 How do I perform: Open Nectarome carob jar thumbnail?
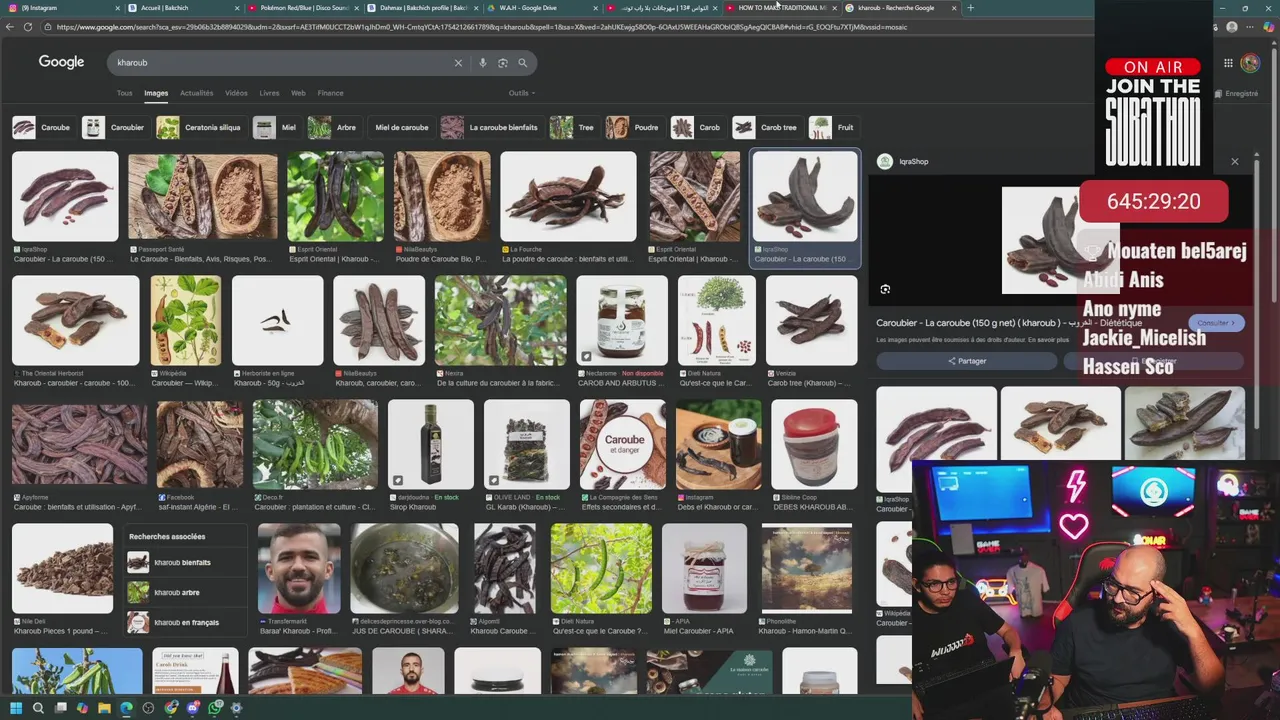pyautogui.click(x=622, y=321)
